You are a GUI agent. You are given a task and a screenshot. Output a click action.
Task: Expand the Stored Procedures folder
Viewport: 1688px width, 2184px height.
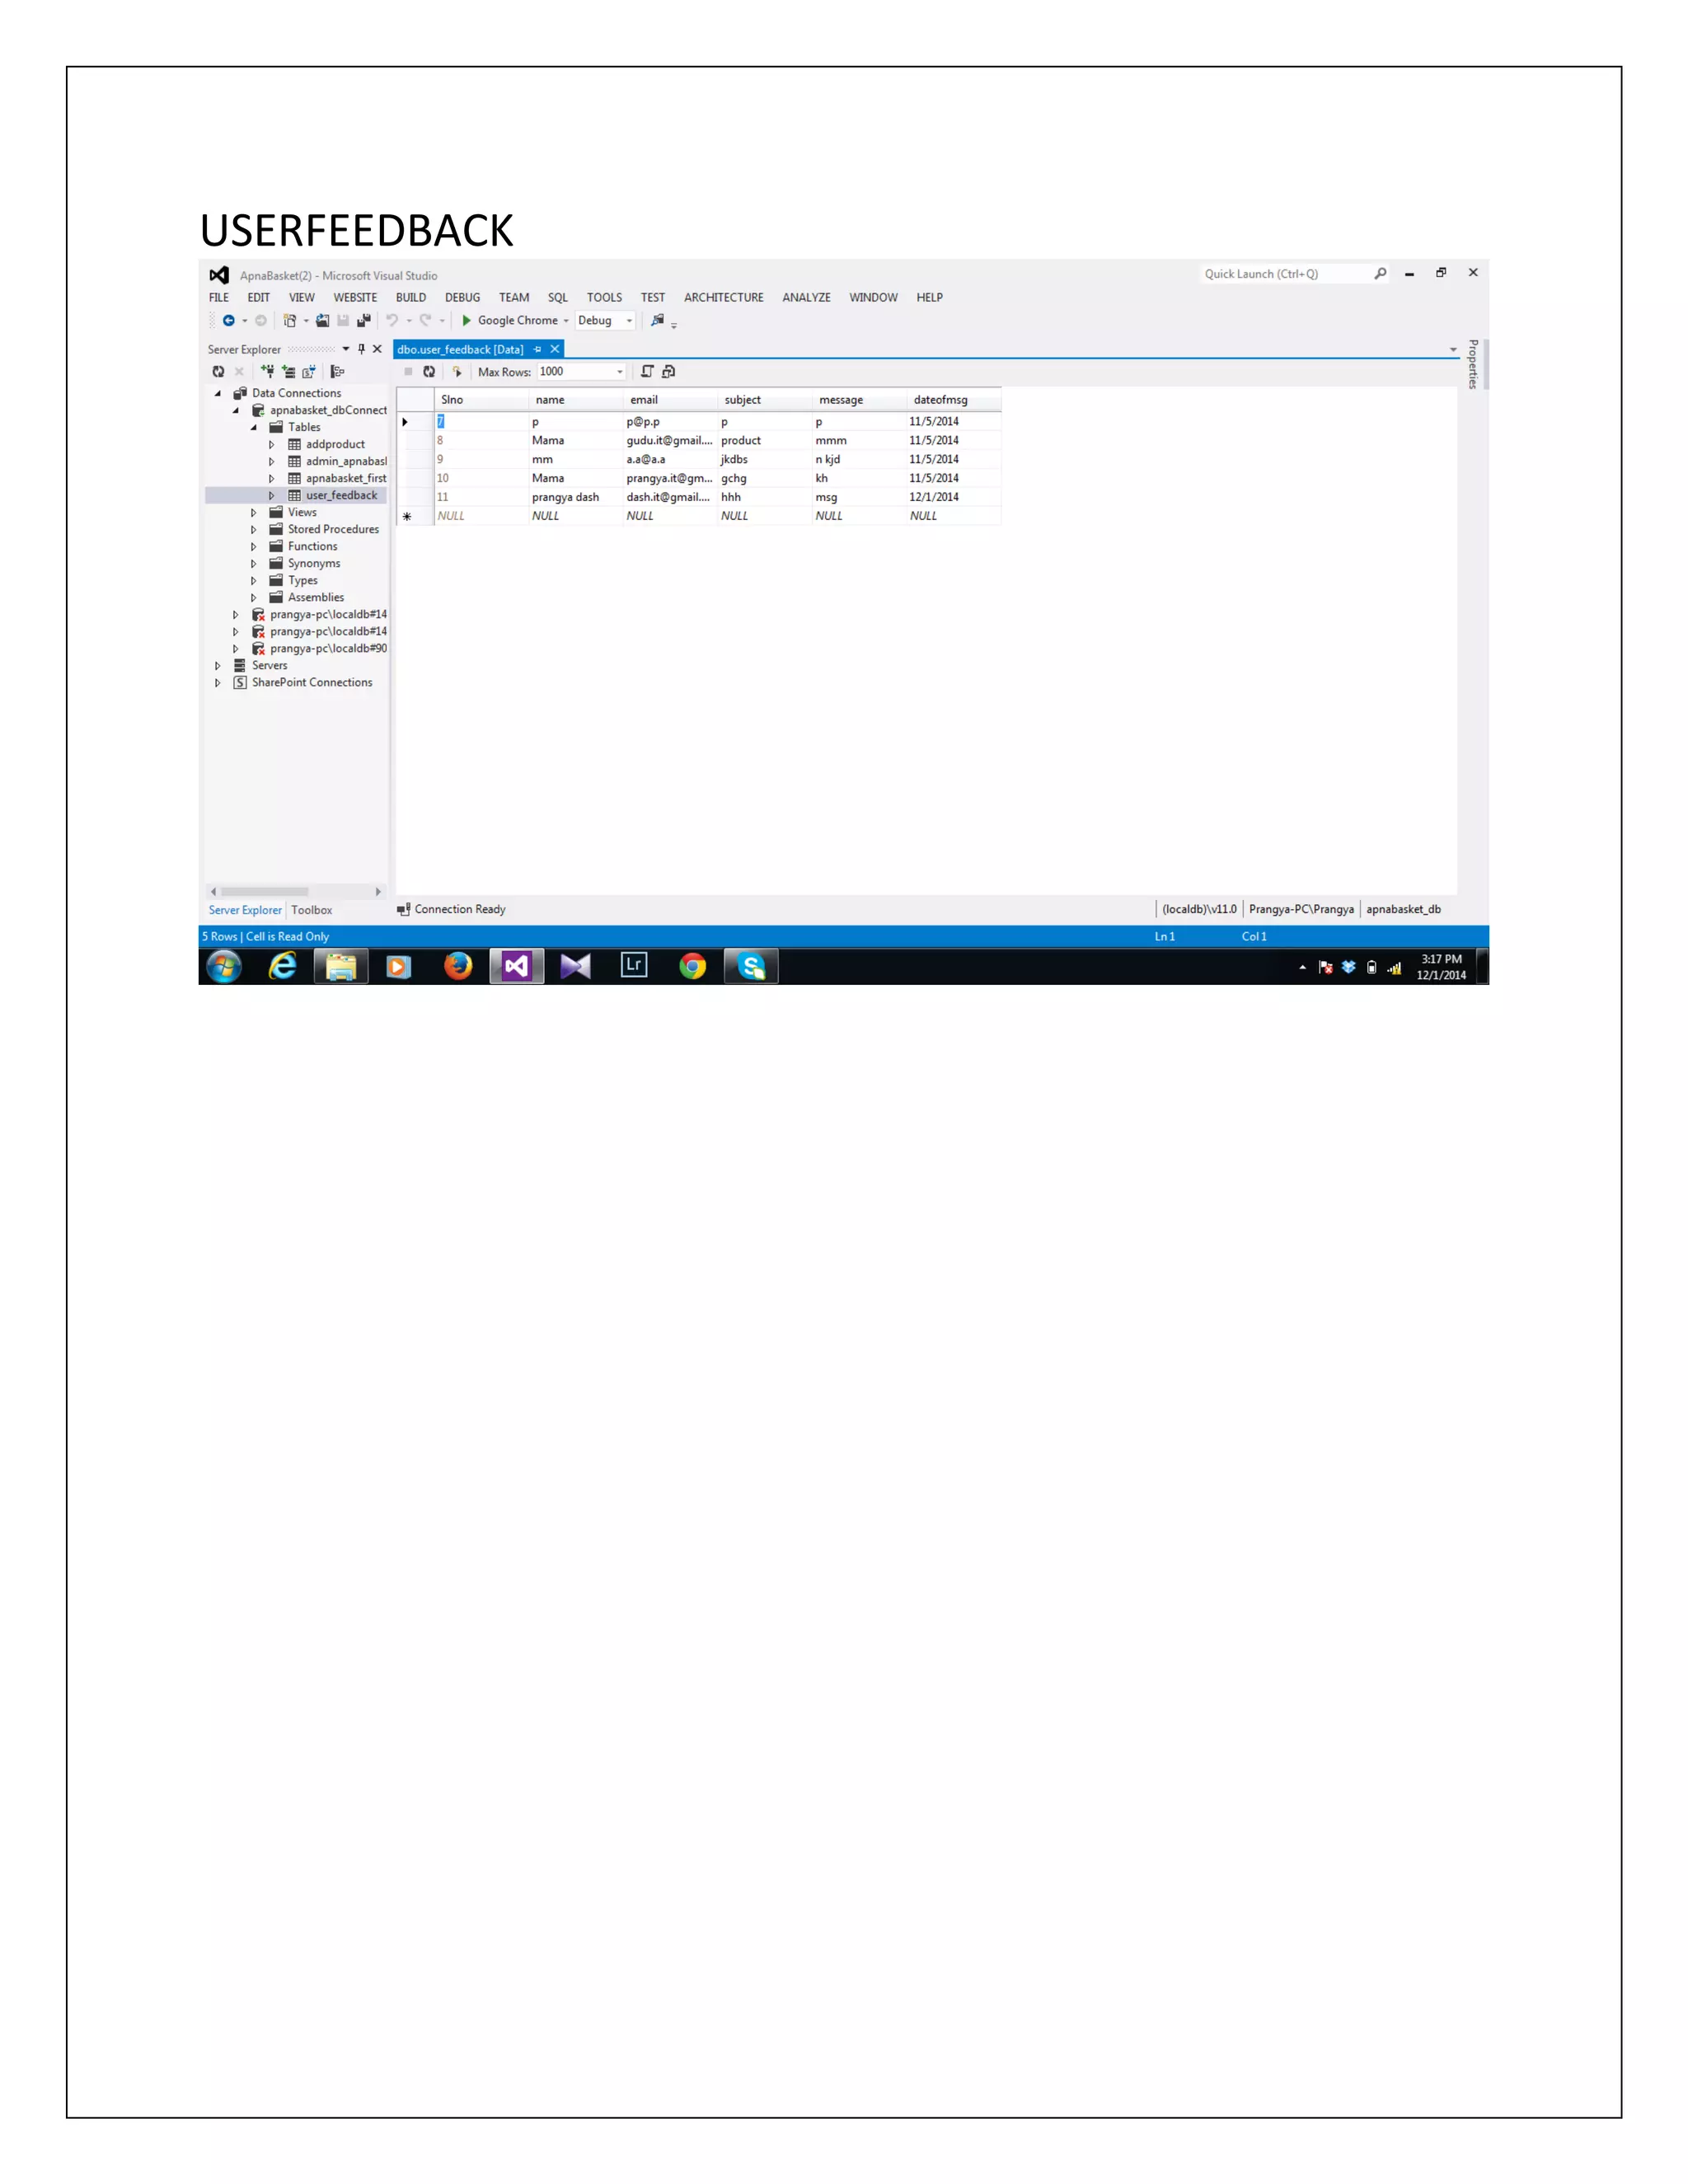tap(254, 530)
